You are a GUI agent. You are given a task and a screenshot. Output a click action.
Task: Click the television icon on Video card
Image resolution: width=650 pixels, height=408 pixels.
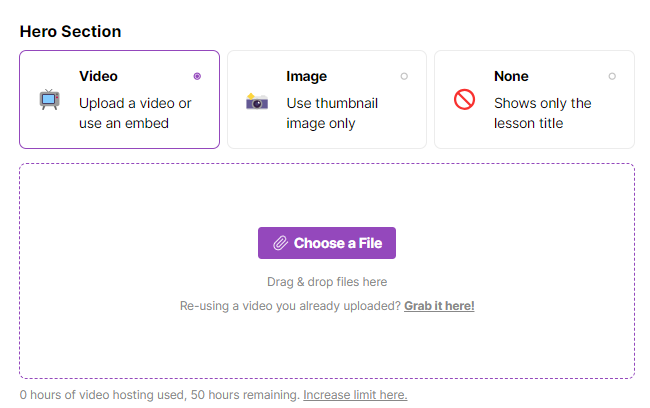pos(49,100)
